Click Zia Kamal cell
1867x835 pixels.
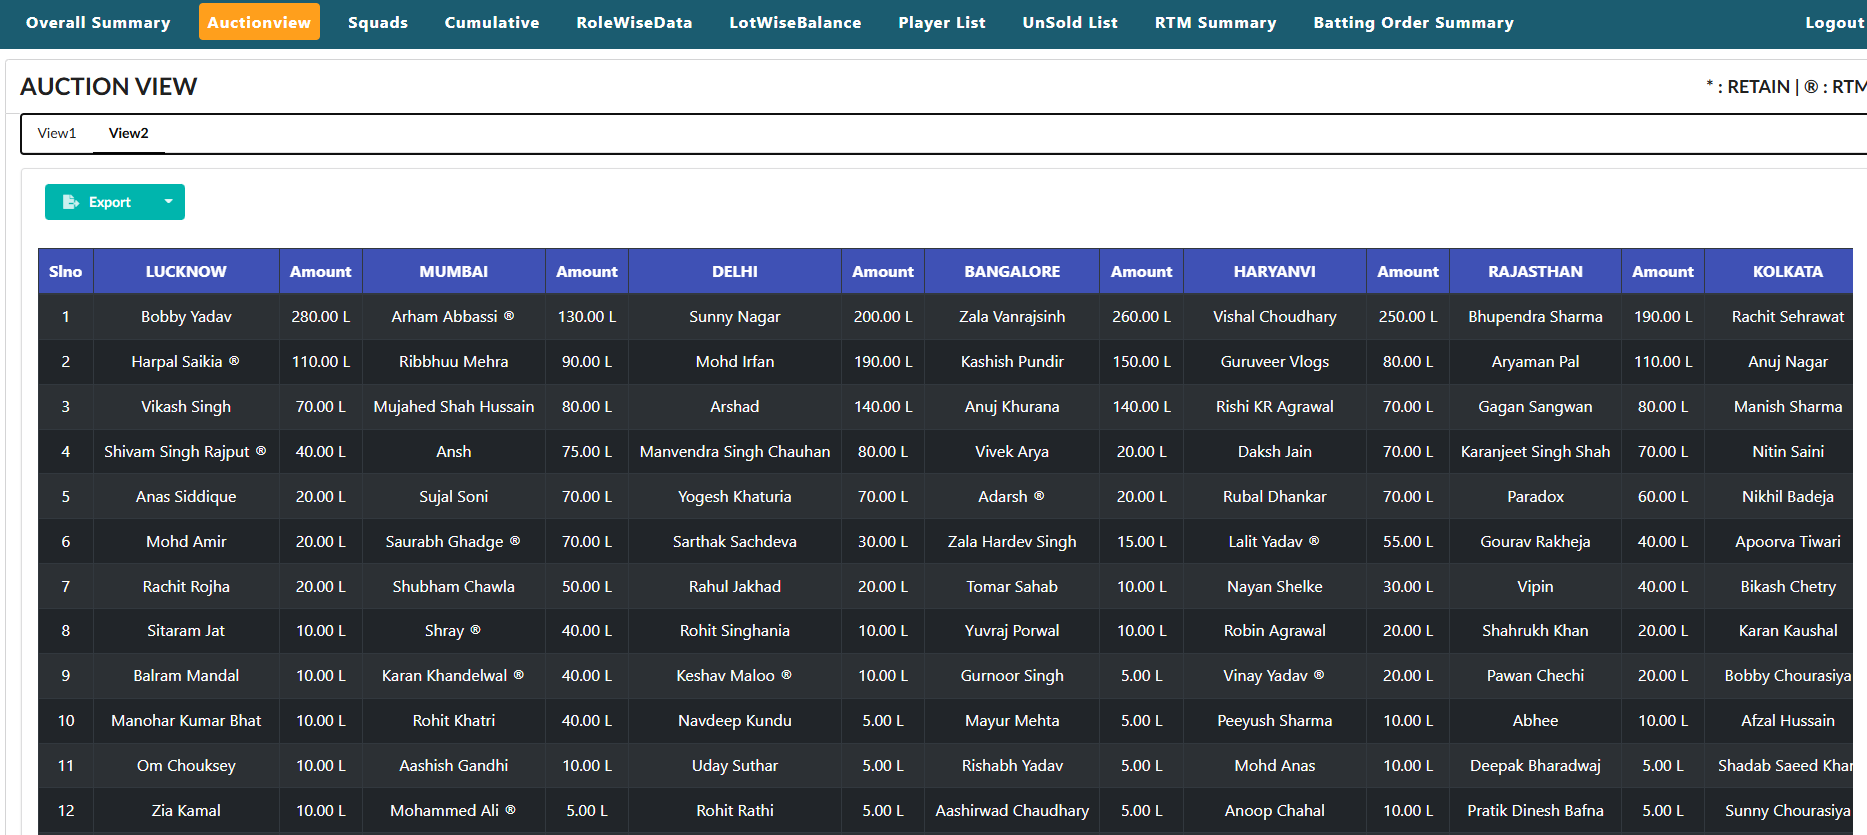pyautogui.click(x=186, y=810)
